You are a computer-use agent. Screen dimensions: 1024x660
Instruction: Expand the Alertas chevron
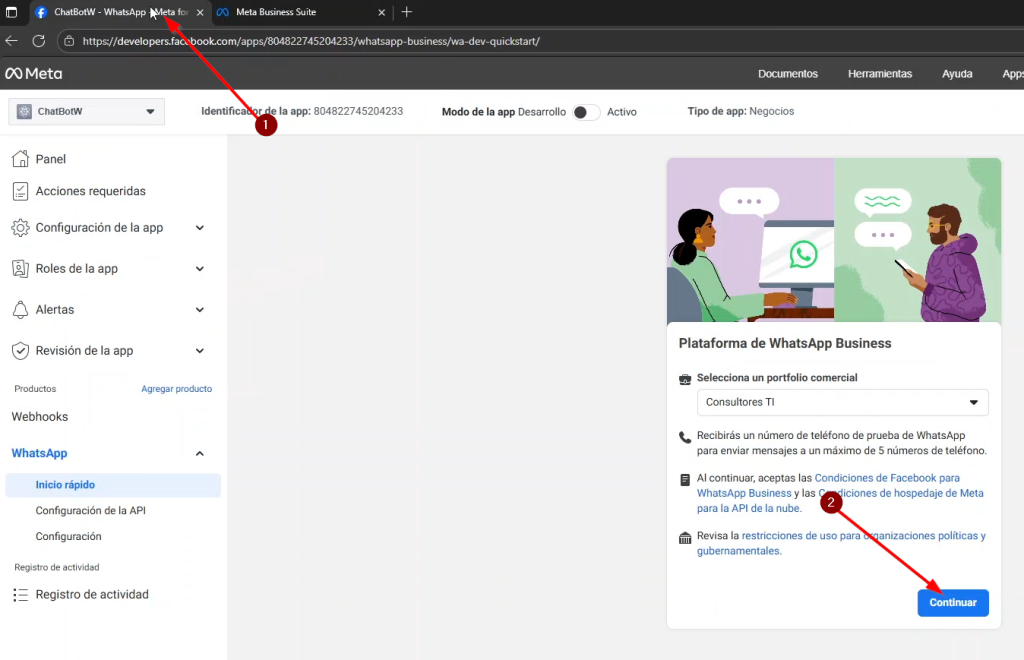pyautogui.click(x=200, y=309)
